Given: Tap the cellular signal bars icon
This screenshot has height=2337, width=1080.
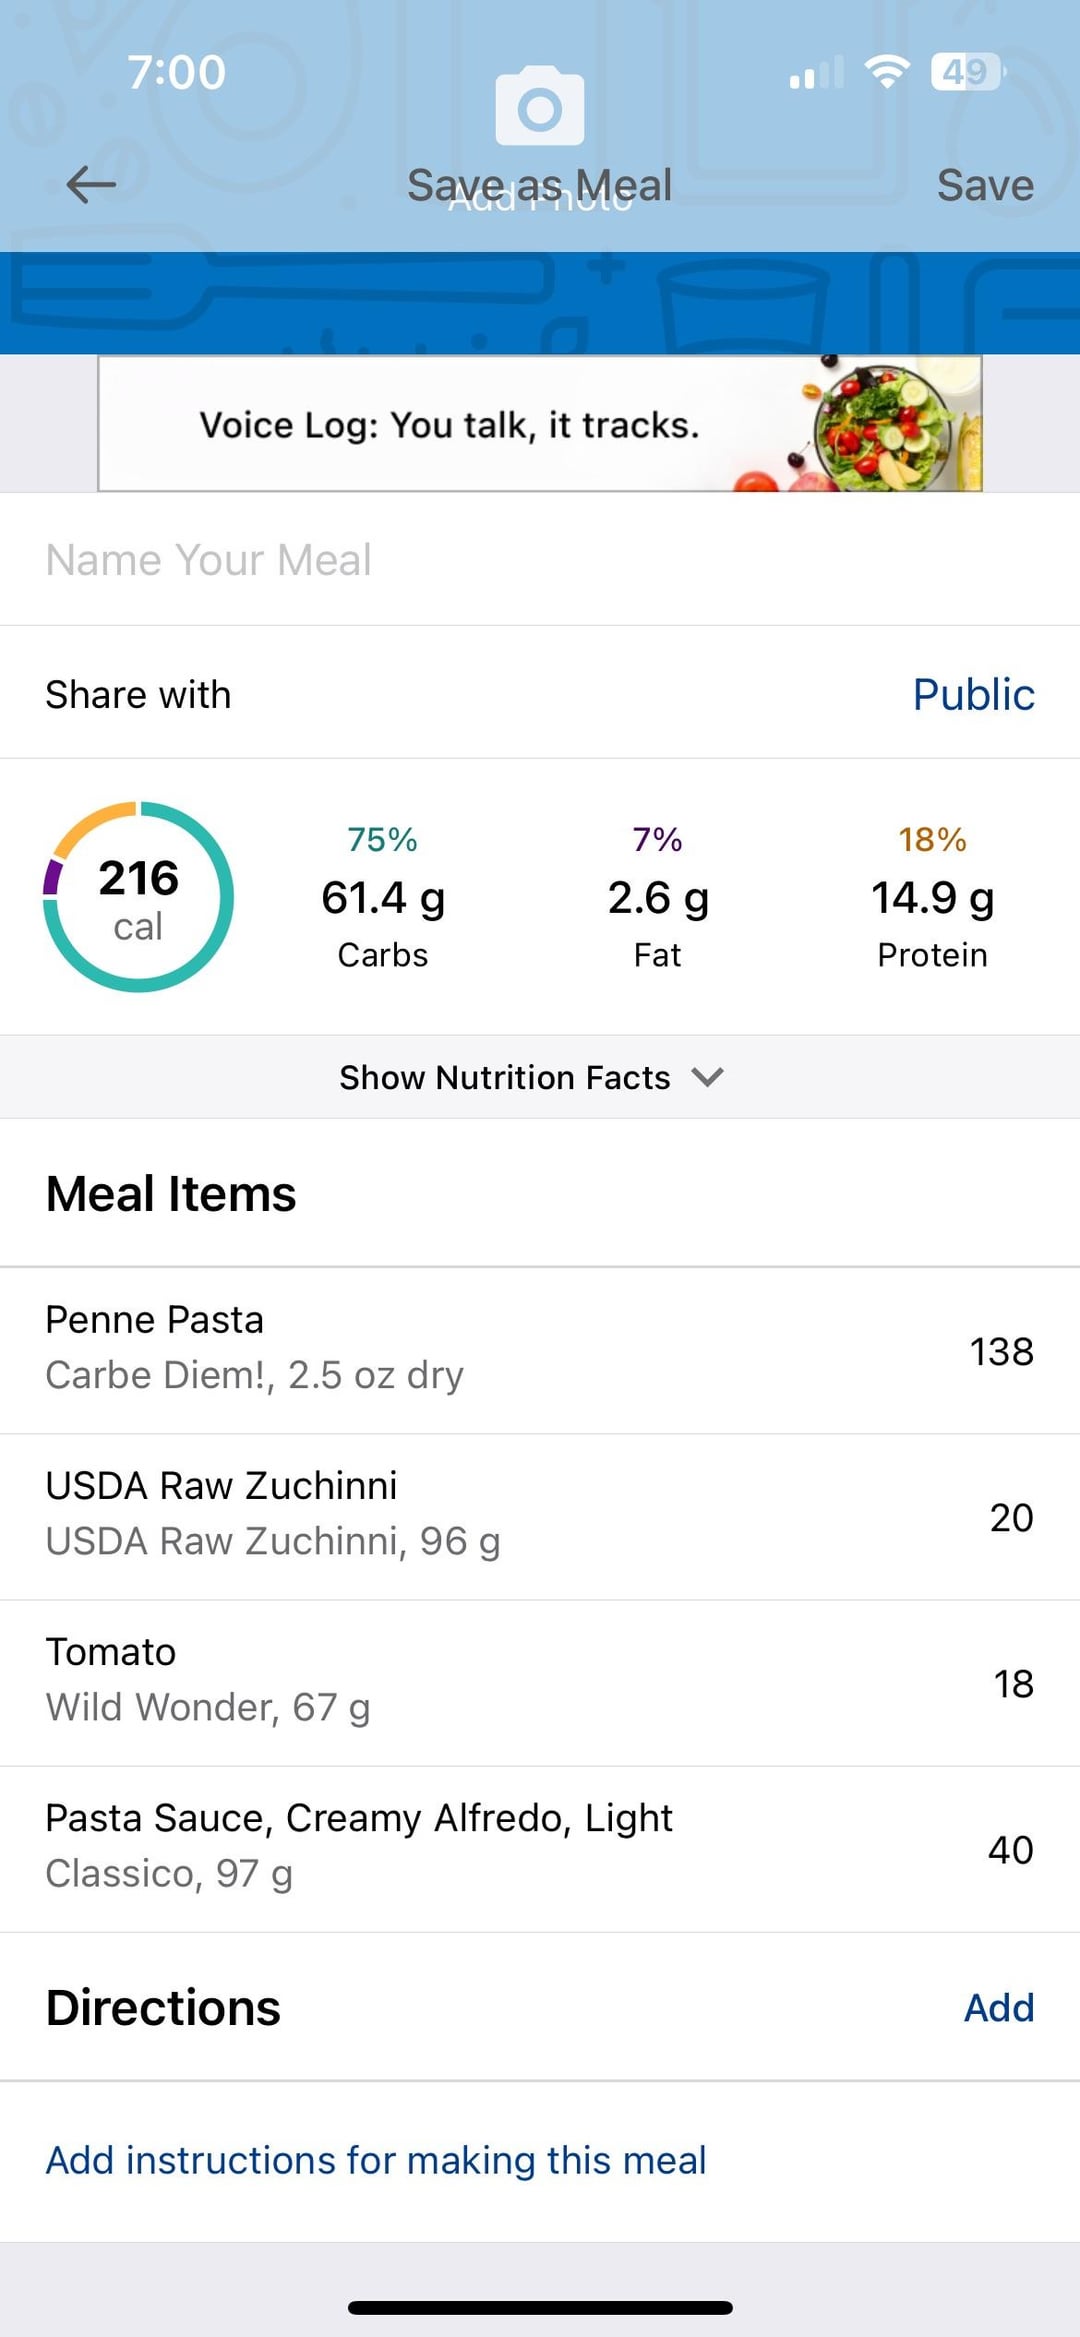Looking at the screenshot, I should [816, 73].
